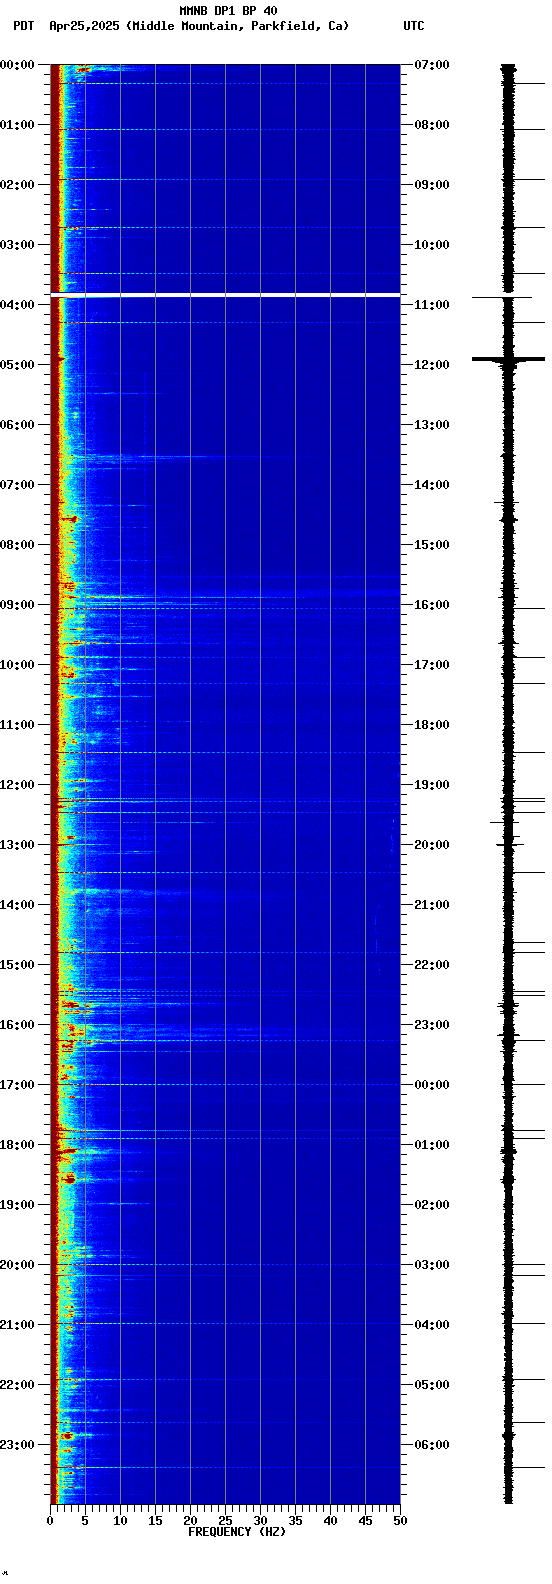
Task: Click the white data-gap band across the spectrogram
Action: click(x=225, y=295)
